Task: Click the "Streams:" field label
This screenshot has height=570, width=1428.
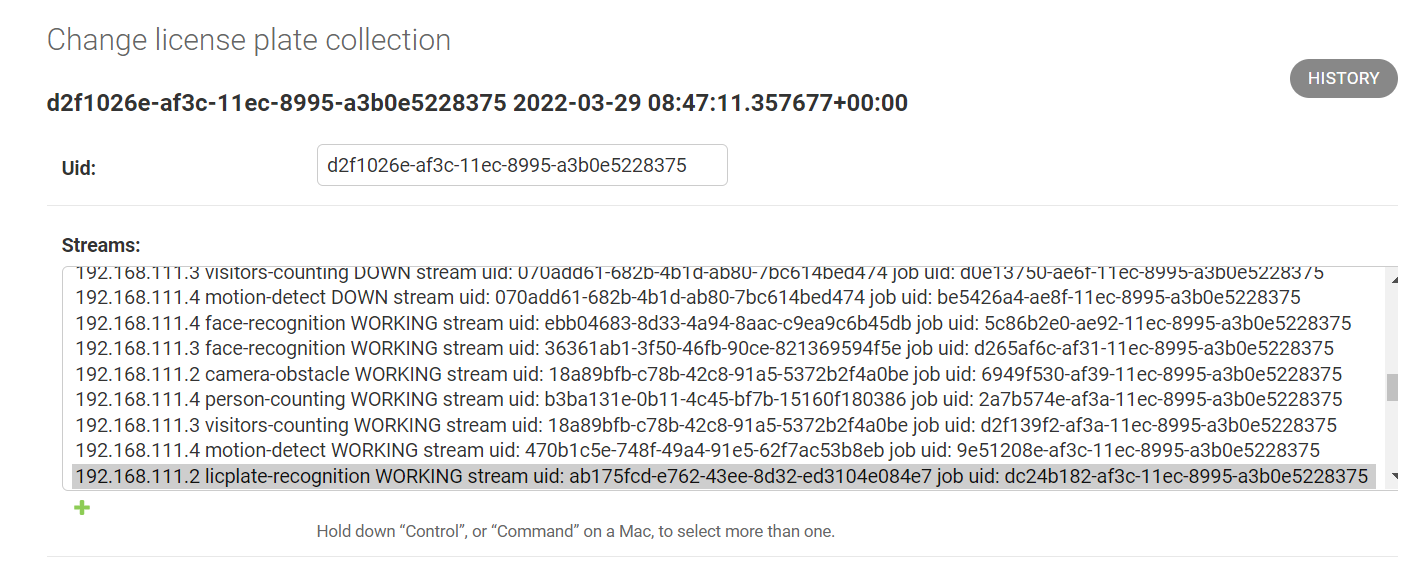Action: tap(101, 245)
